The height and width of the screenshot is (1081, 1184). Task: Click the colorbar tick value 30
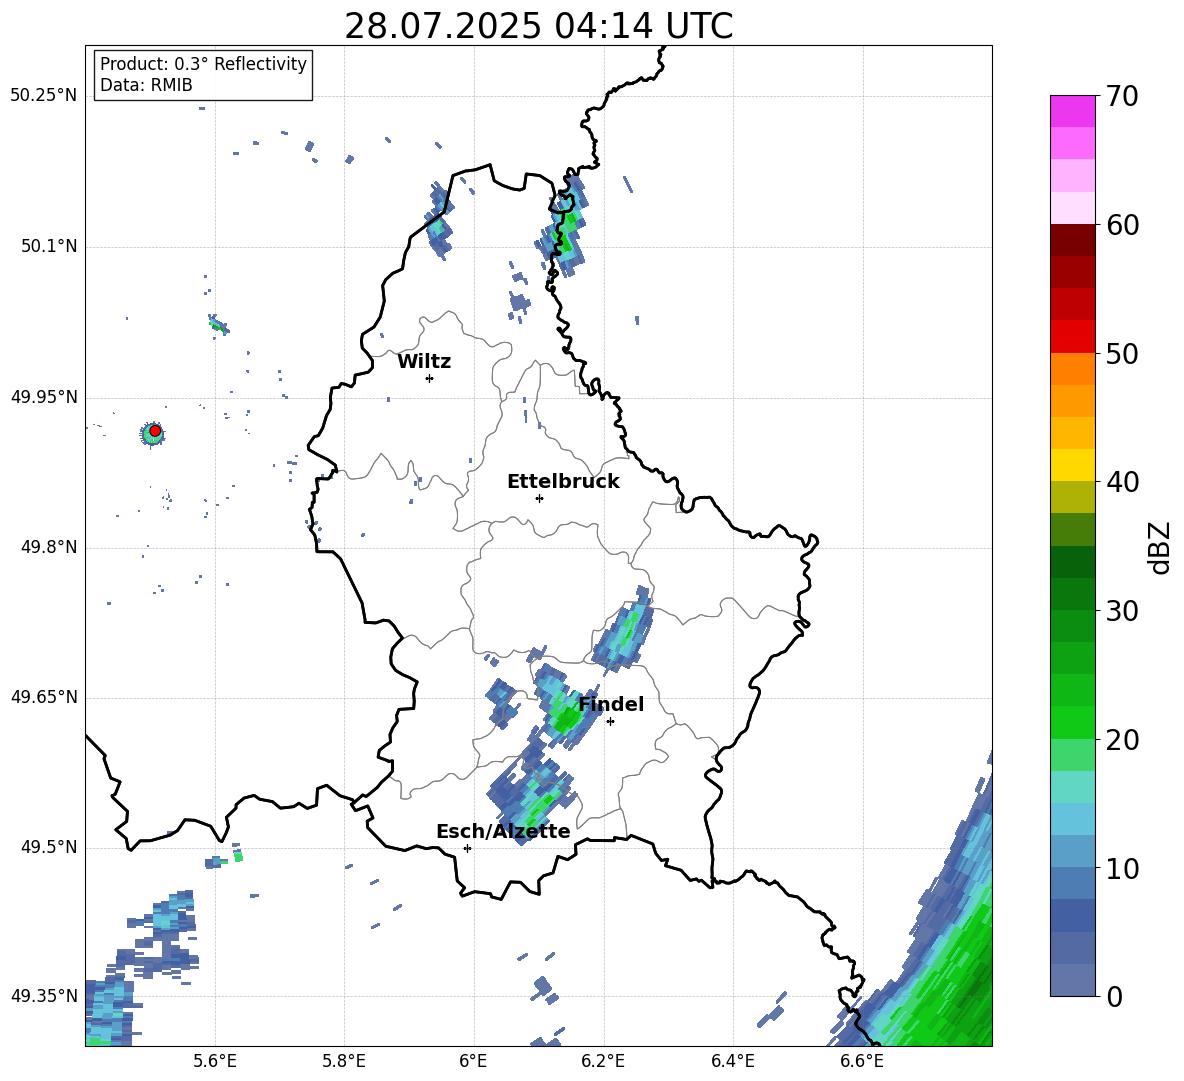1122,611
